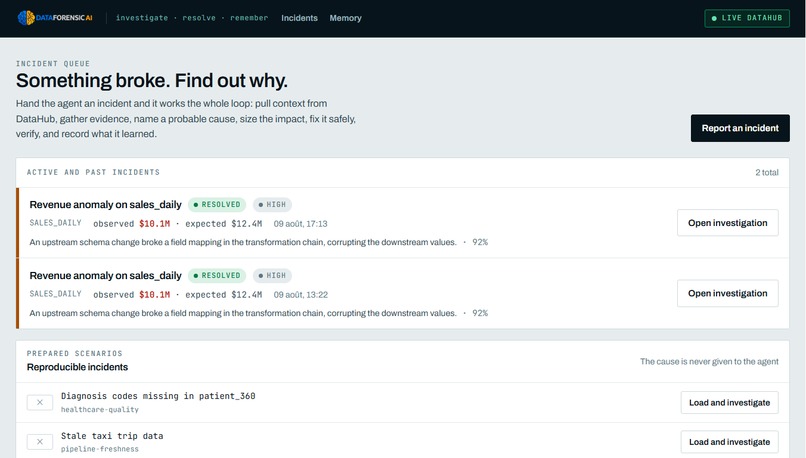
Task: Click the 'pipeline-freshness' tag
Action: coord(100,449)
